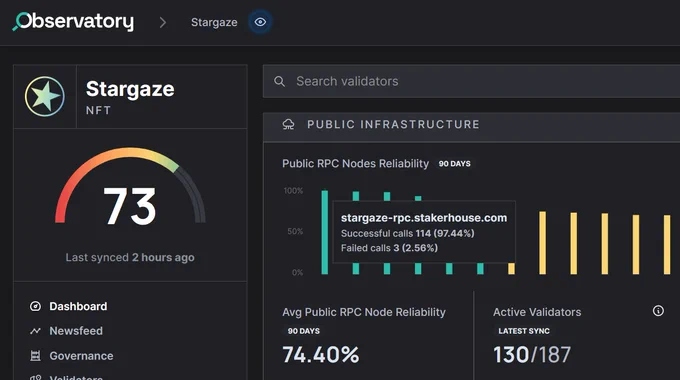The image size is (680, 380).
Task: Click the Avg Public RPC Node Reliability label
Action: 364,312
